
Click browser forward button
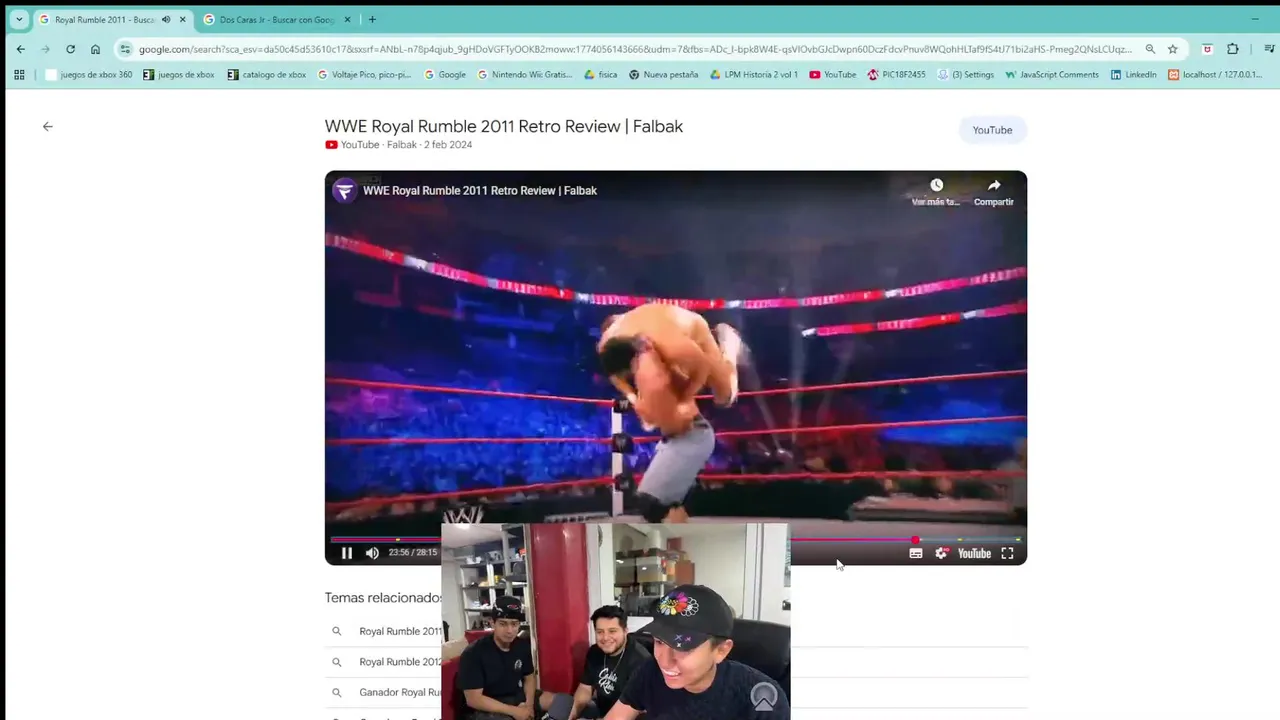click(x=46, y=49)
